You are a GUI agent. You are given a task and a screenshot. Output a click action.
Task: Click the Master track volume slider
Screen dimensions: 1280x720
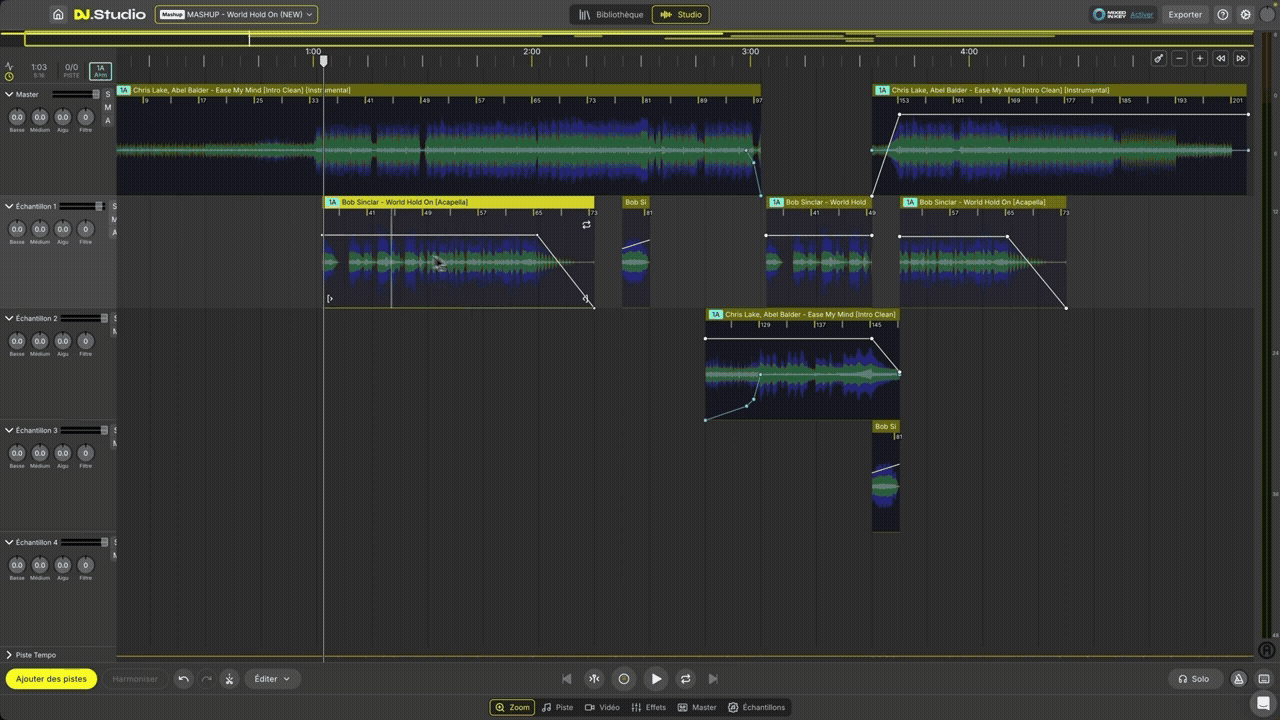[75, 95]
